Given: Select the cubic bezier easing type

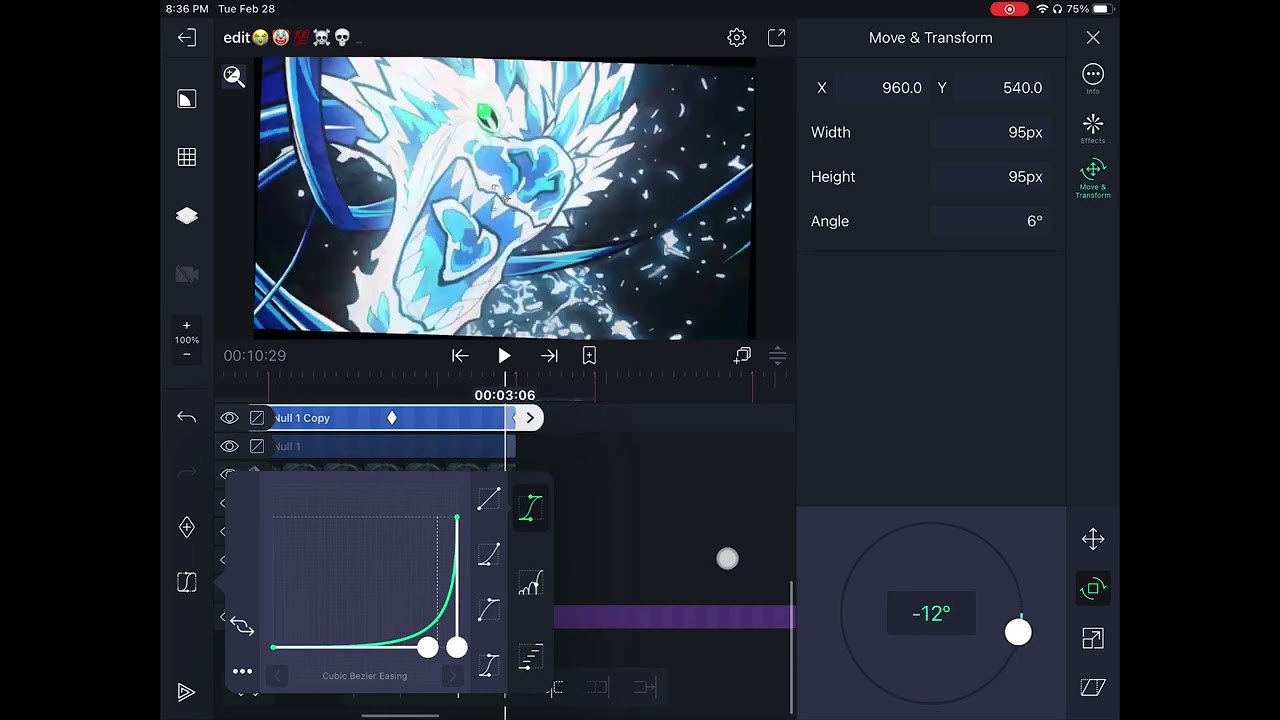Looking at the screenshot, I should pyautogui.click(x=531, y=508).
